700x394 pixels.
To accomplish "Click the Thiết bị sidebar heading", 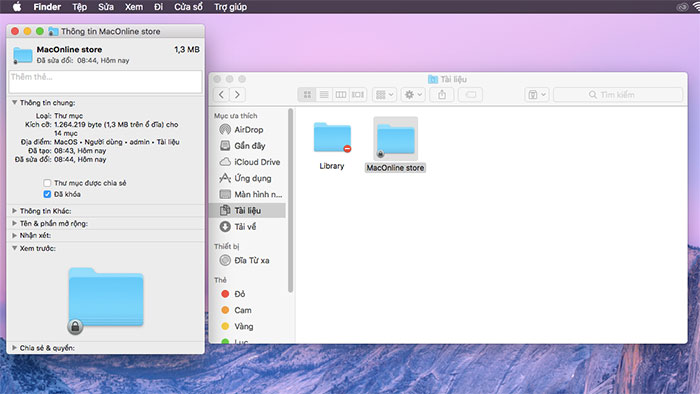I will pyautogui.click(x=226, y=246).
